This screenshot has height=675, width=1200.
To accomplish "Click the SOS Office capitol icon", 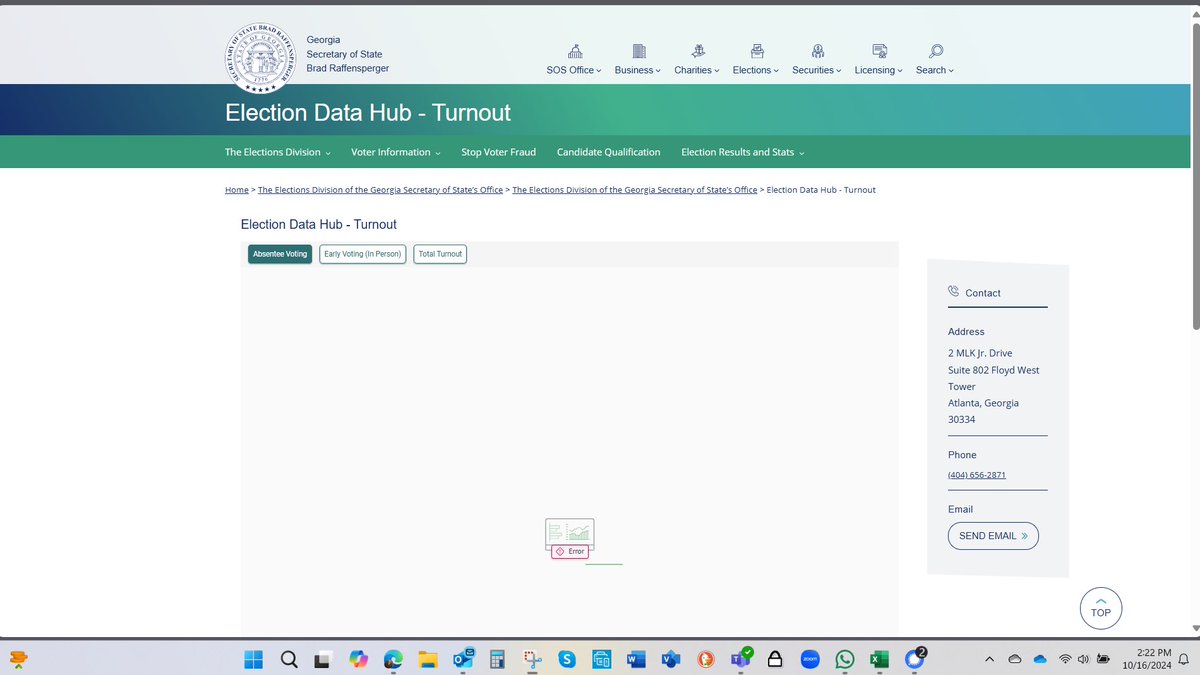I will pos(574,51).
